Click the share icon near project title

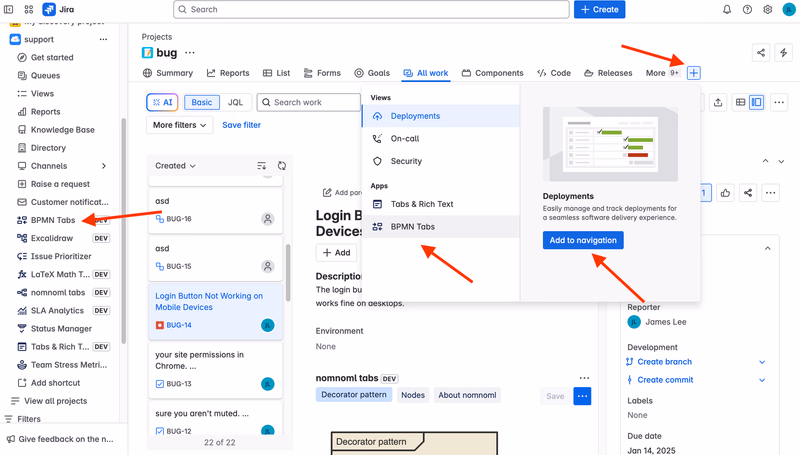(761, 53)
